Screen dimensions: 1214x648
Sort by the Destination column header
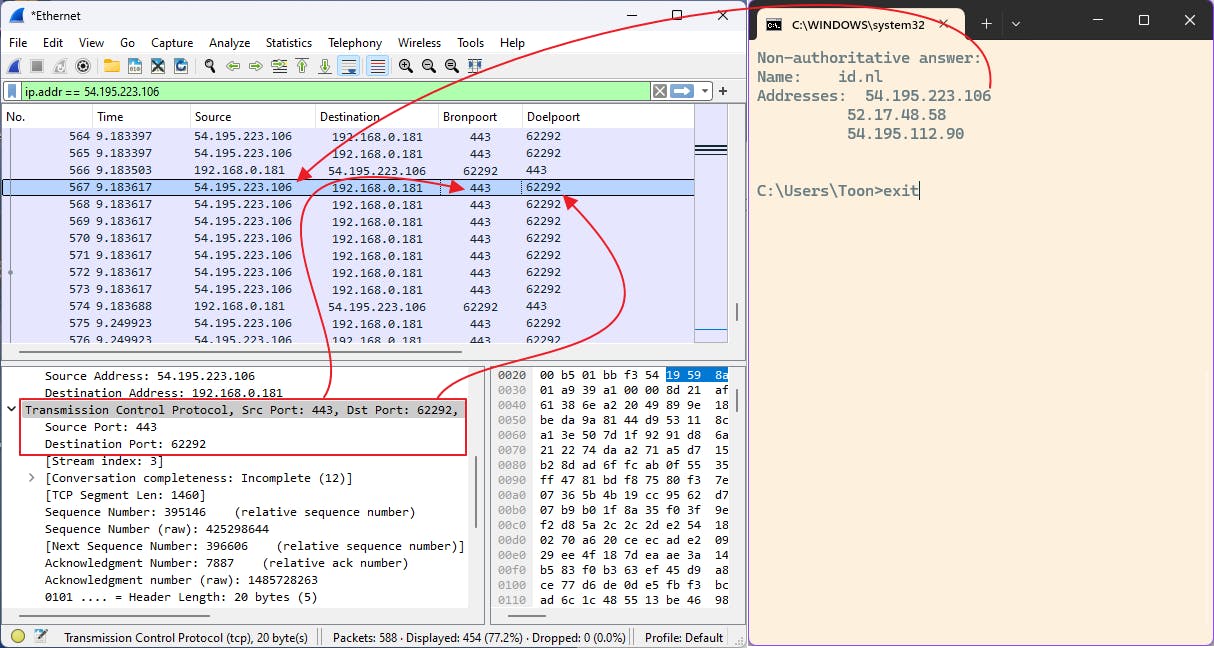click(x=377, y=117)
